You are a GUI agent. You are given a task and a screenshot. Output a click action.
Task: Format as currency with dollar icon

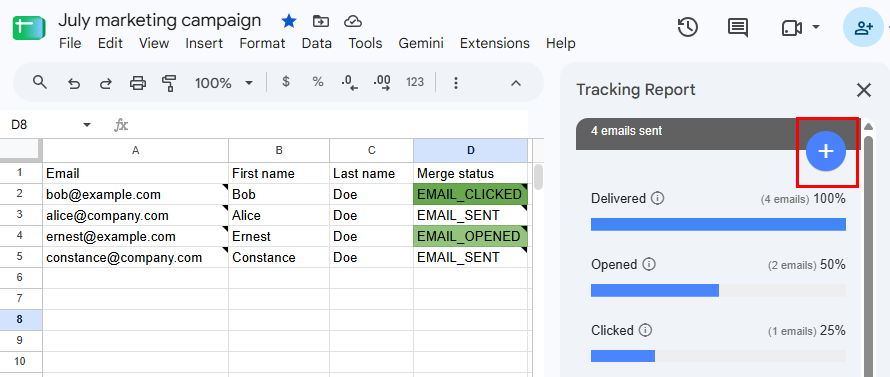tap(286, 82)
